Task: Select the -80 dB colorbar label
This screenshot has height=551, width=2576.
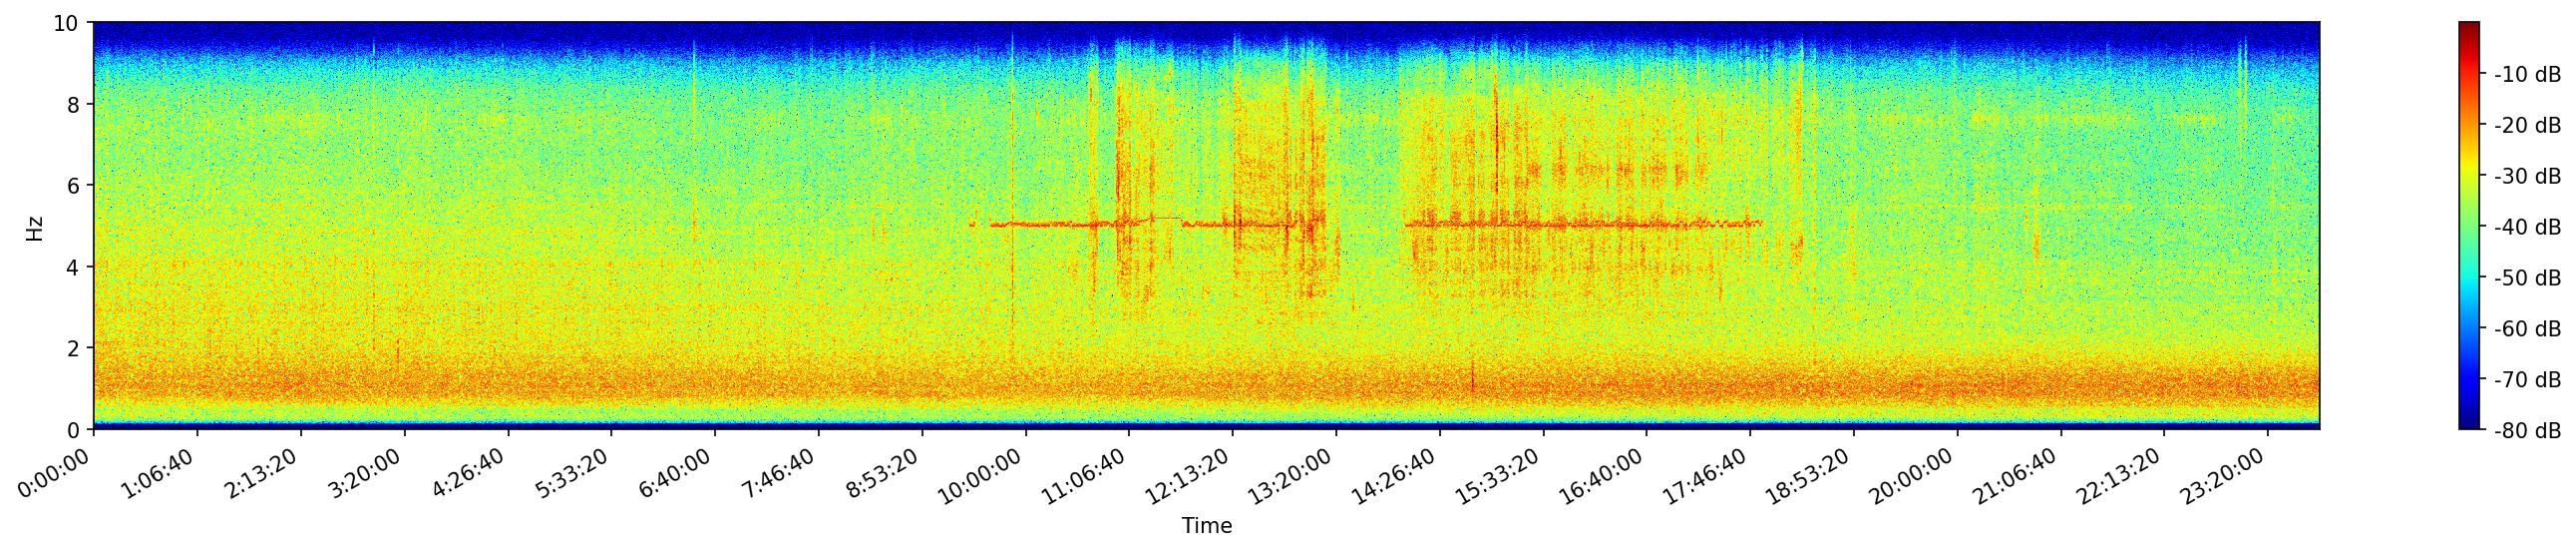Action: [x=2527, y=431]
